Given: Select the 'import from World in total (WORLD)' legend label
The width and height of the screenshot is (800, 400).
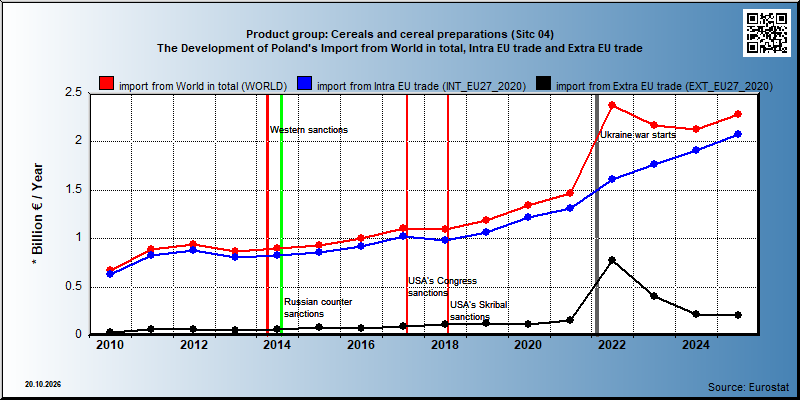Looking at the screenshot, I should (203, 86).
